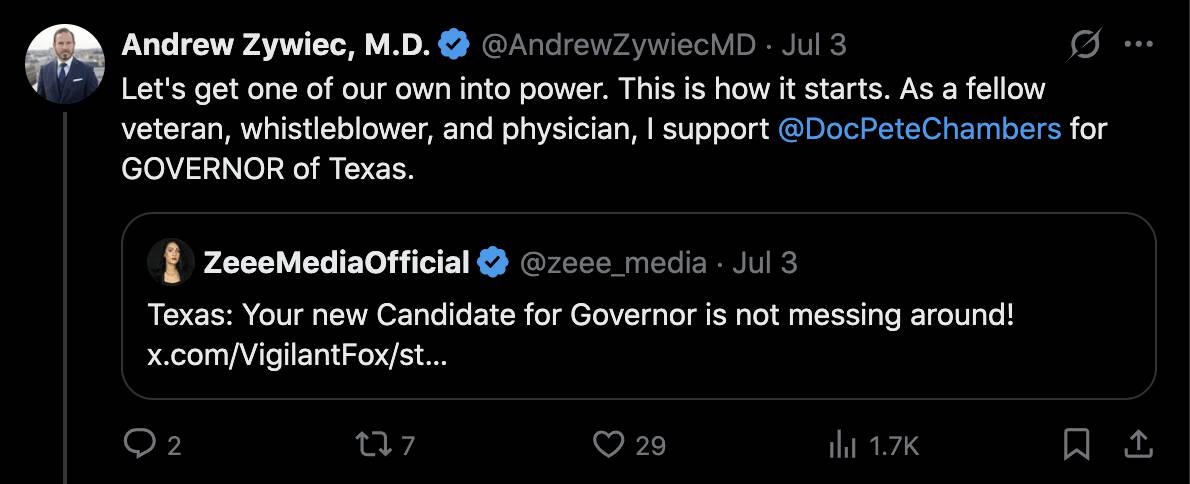
Task: Click the Andrew Zywiec, M.D. display name
Action: pyautogui.click(x=276, y=46)
